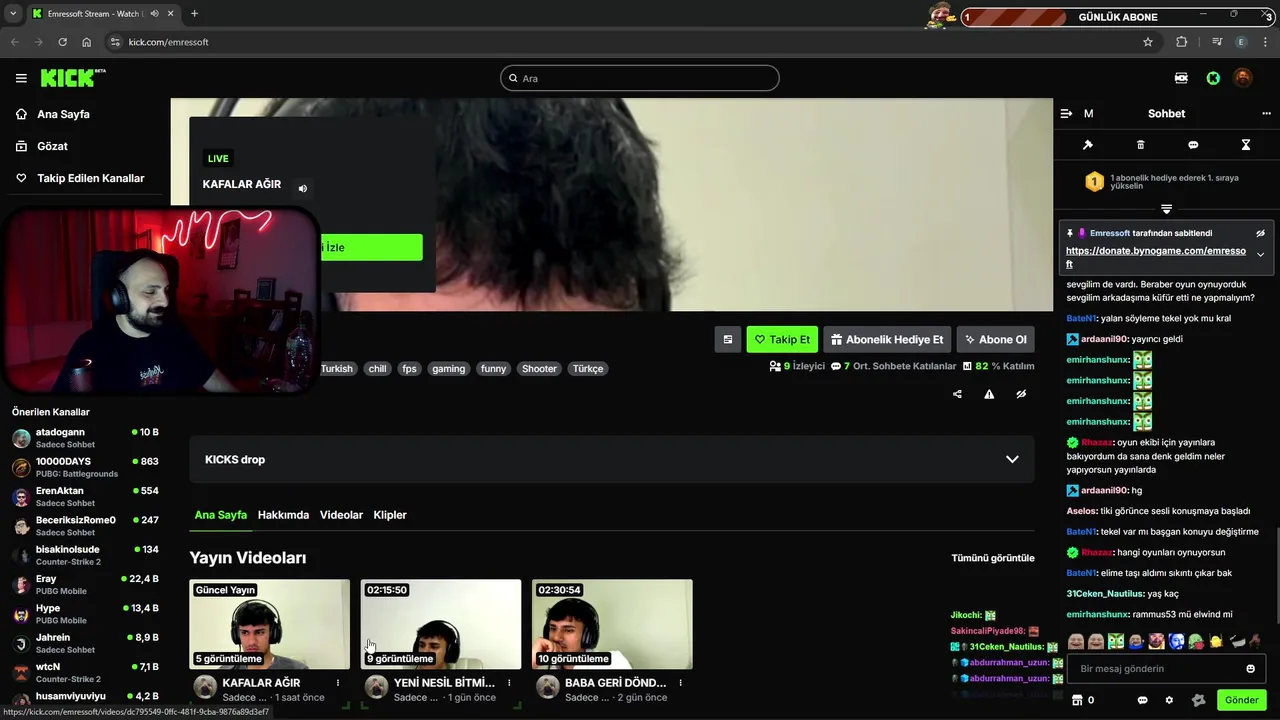1280x720 pixels.
Task: Click the Abone Ol button
Action: [x=995, y=339]
